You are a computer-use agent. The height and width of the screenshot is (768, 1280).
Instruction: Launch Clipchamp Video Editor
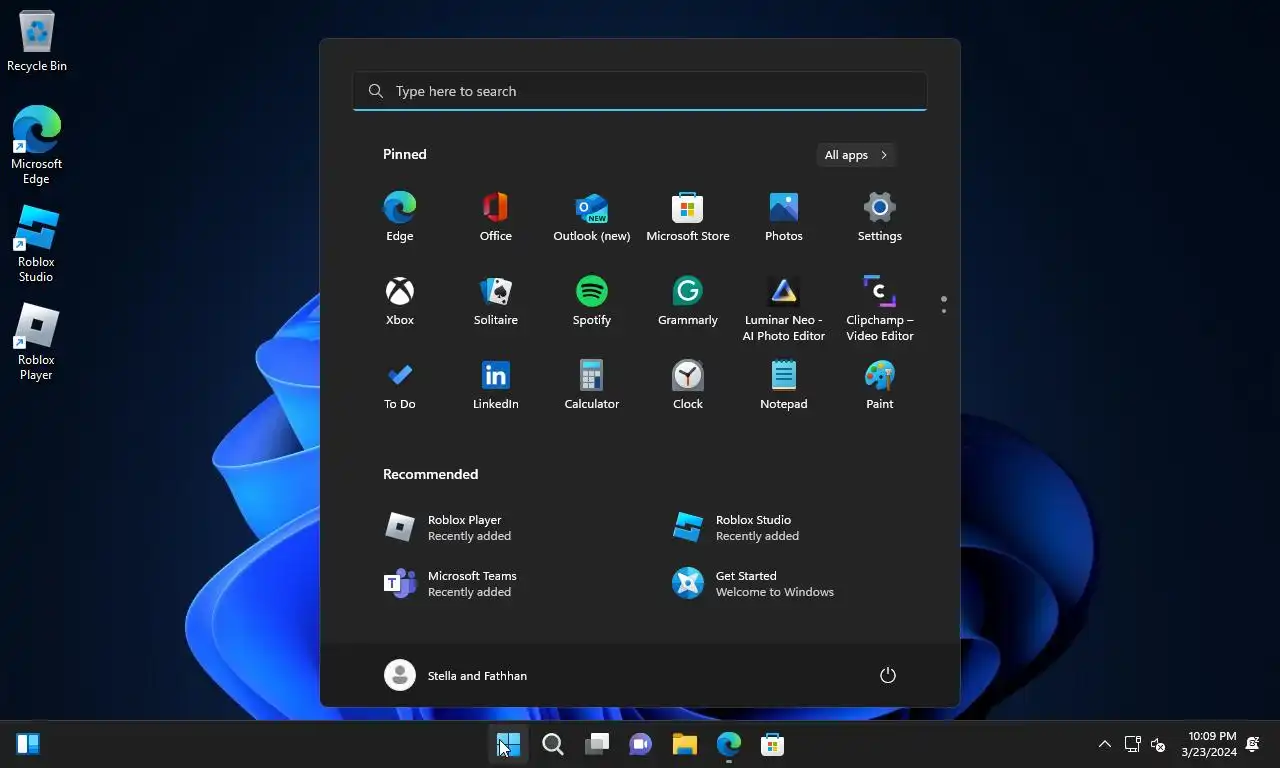879,309
